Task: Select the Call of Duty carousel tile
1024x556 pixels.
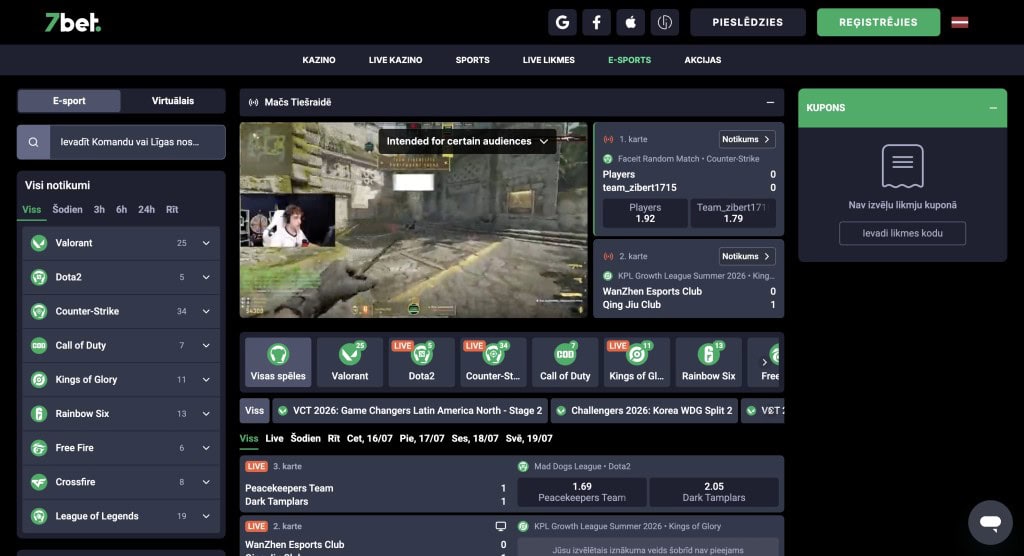Action: tap(565, 362)
